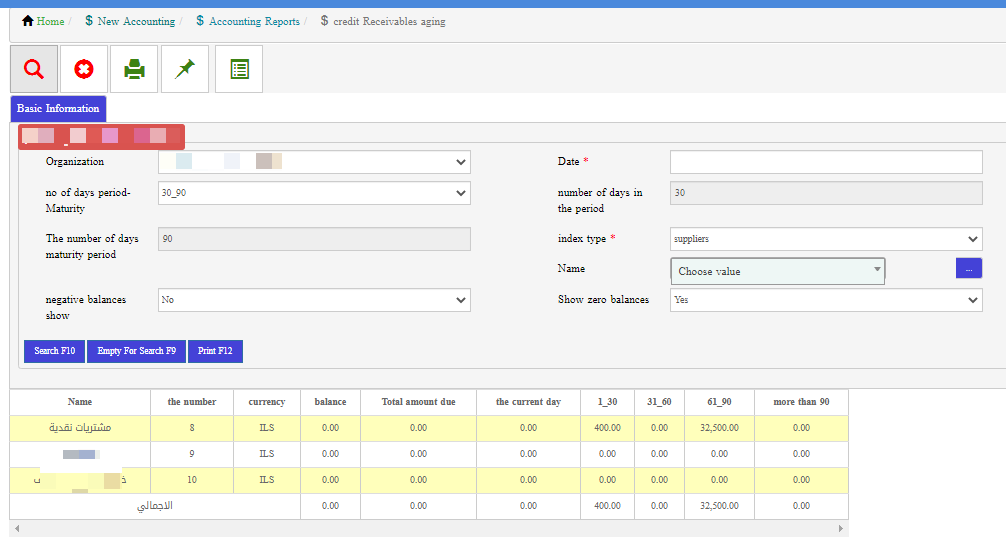
Task: Open the index type dropdown
Action: (826, 239)
